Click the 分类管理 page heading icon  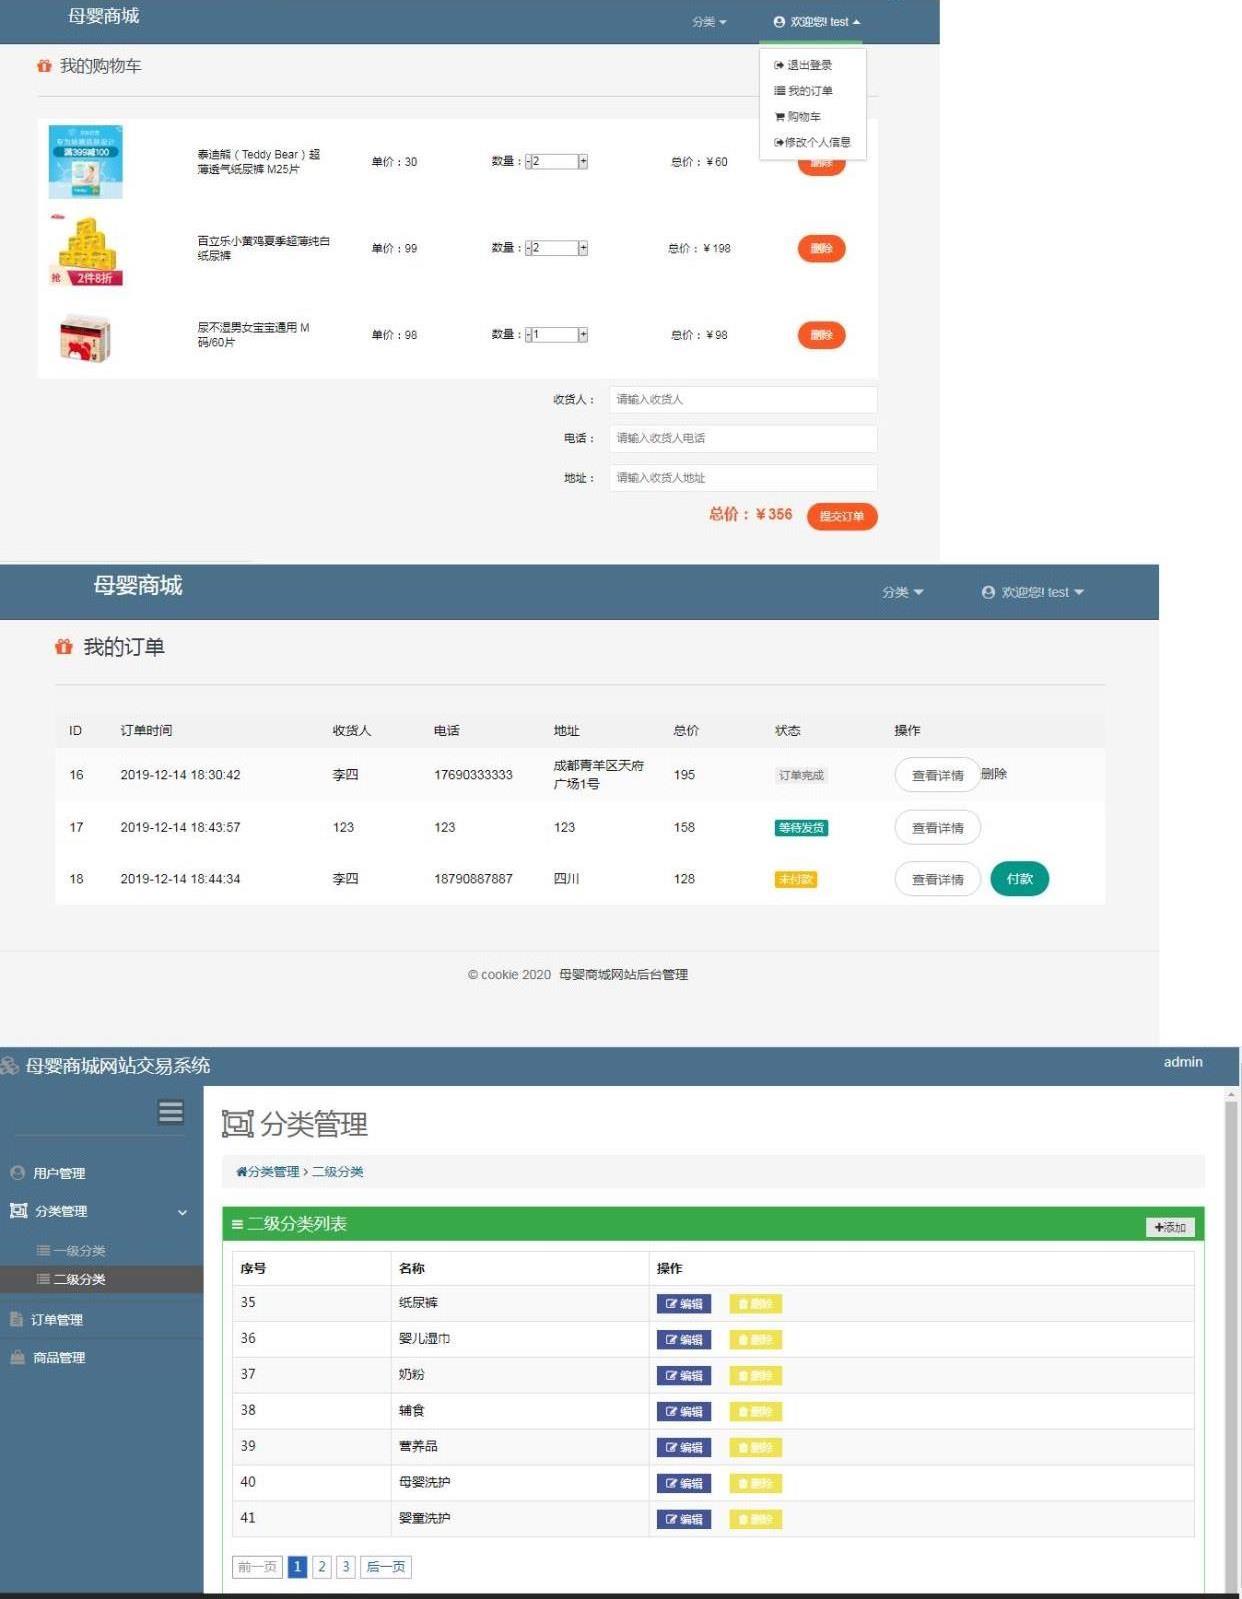pos(237,1124)
